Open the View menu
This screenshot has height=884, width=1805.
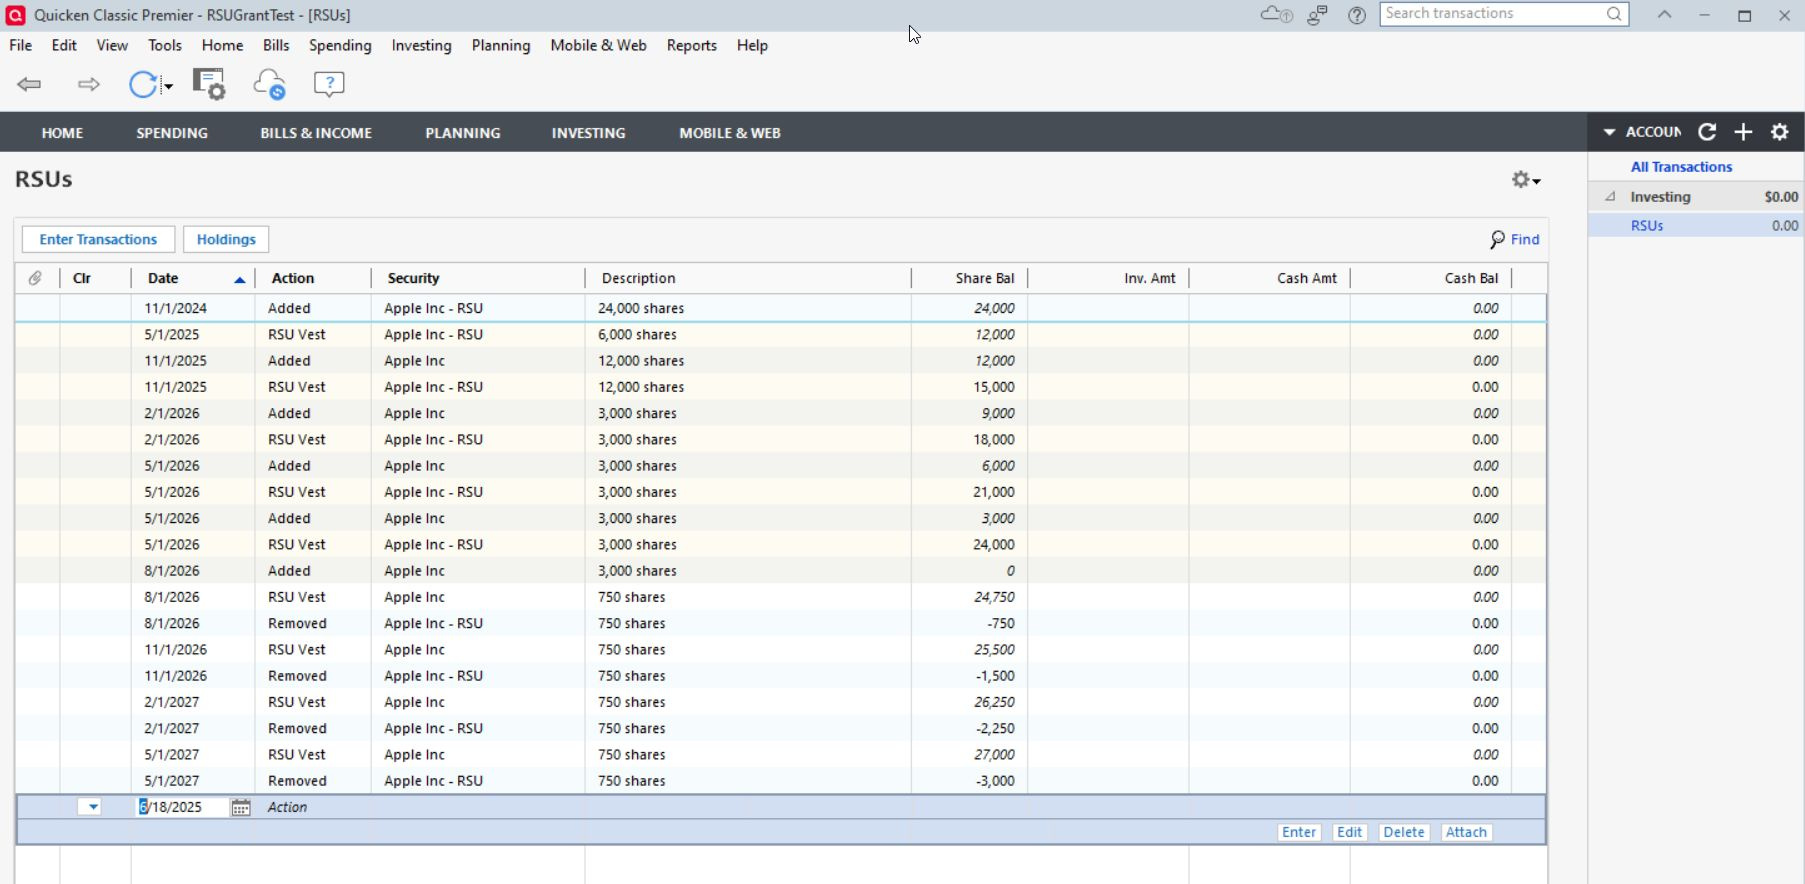[112, 46]
